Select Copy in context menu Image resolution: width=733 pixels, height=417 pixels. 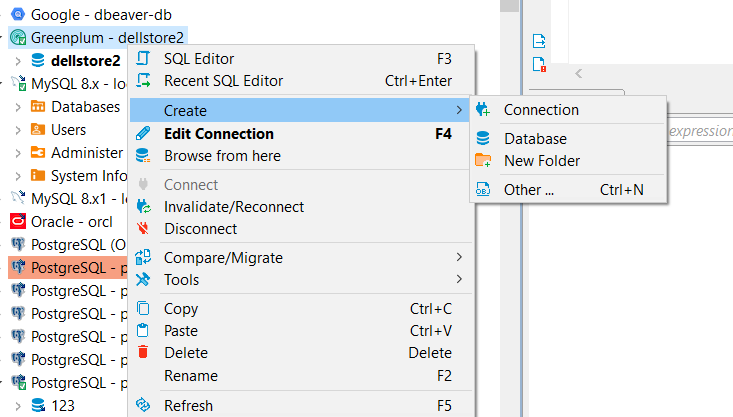302,309
